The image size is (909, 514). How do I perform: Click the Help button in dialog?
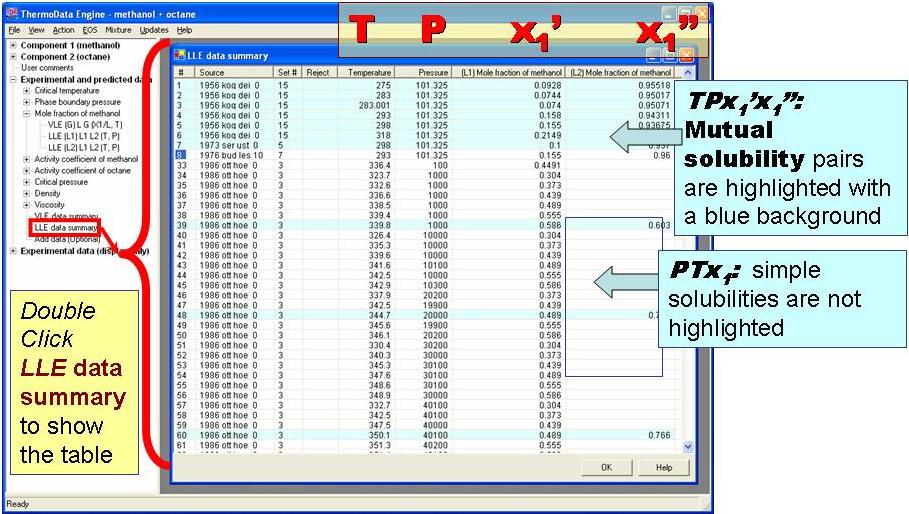[663, 467]
